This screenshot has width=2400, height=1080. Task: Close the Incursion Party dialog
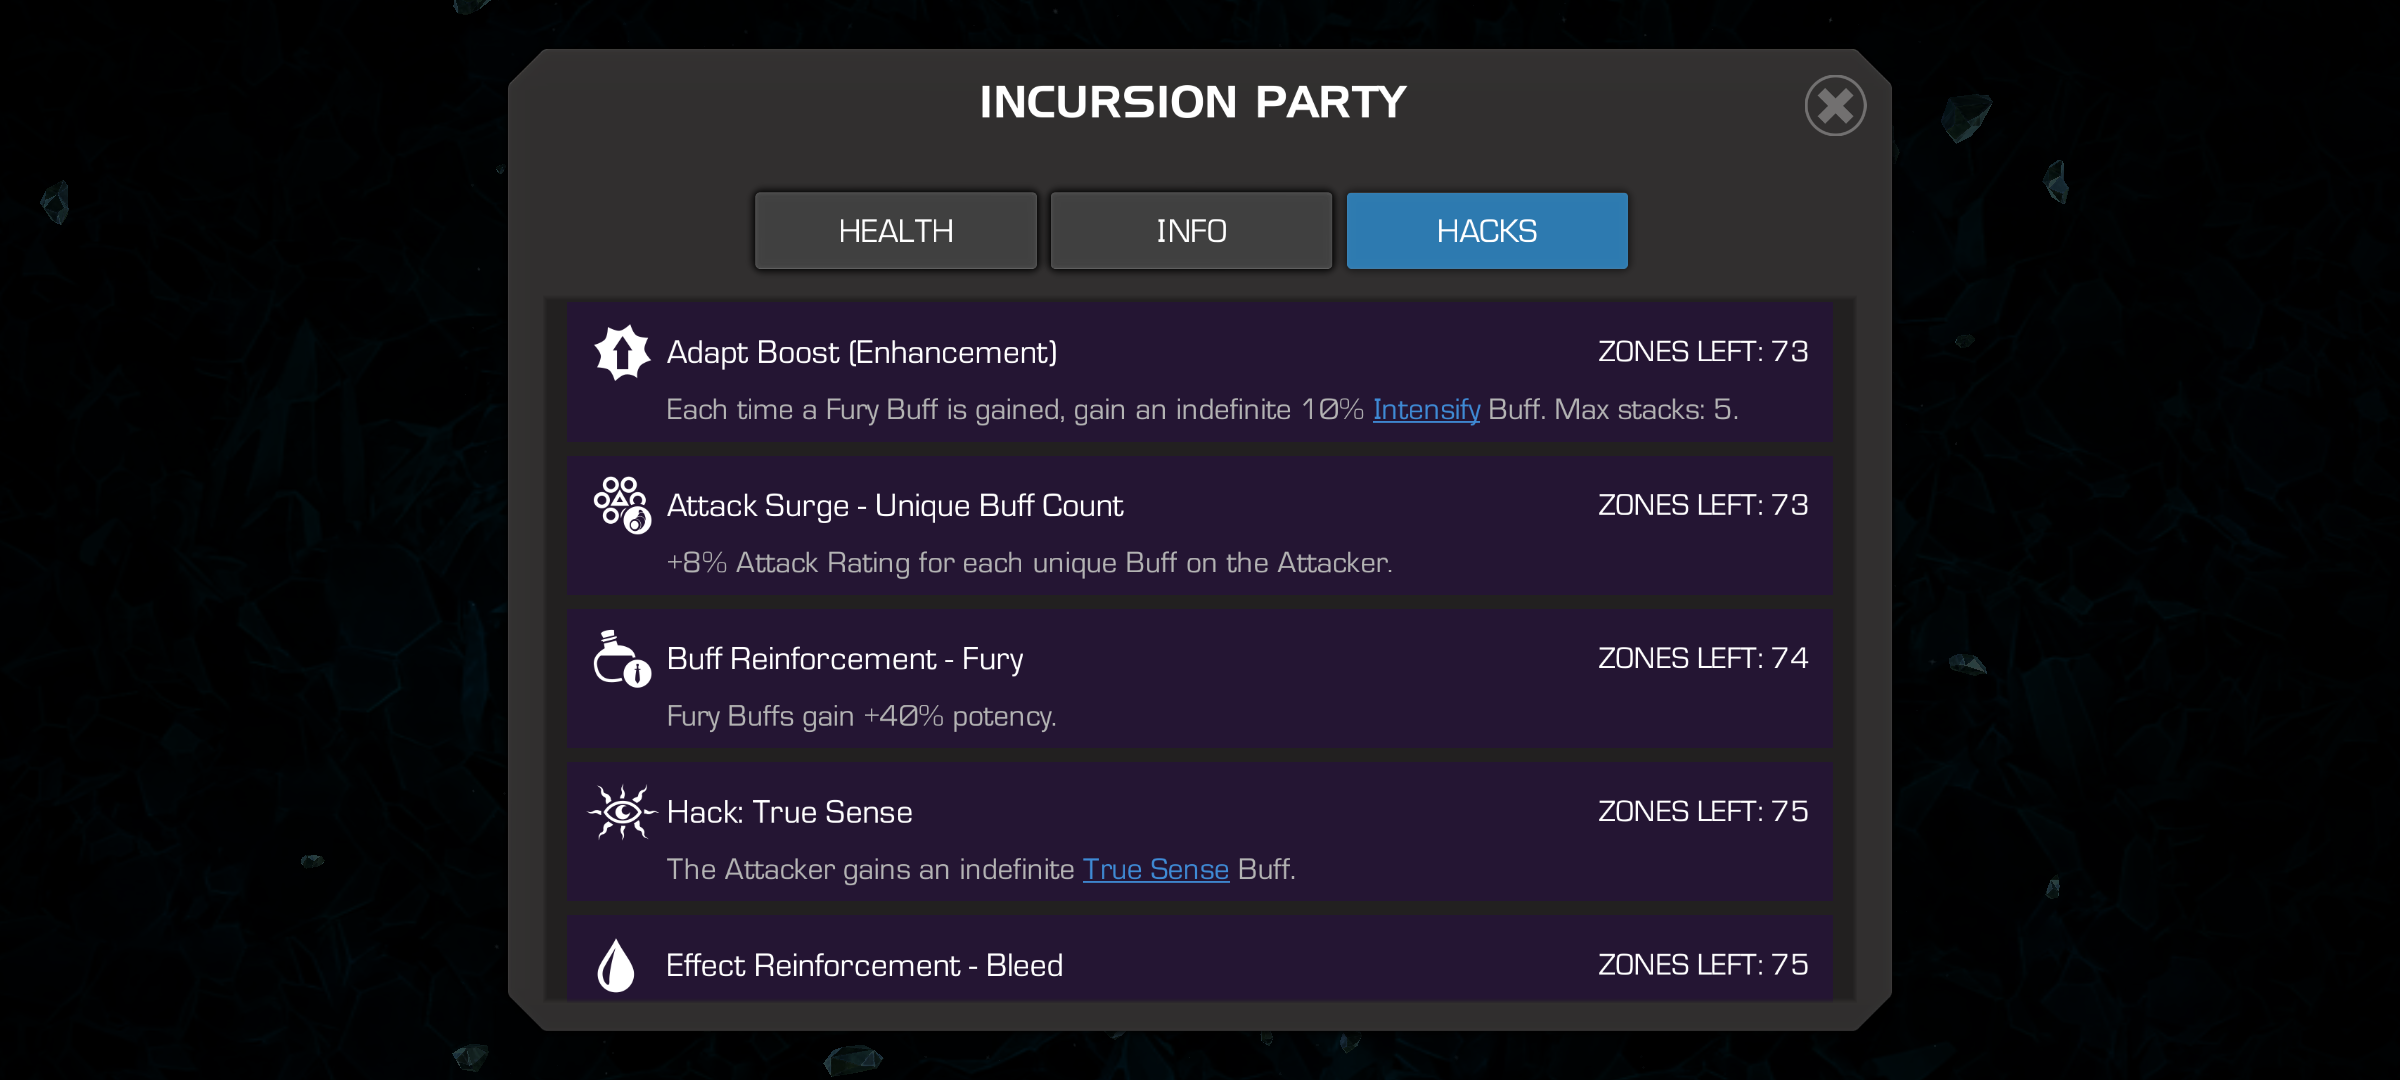click(x=1834, y=106)
